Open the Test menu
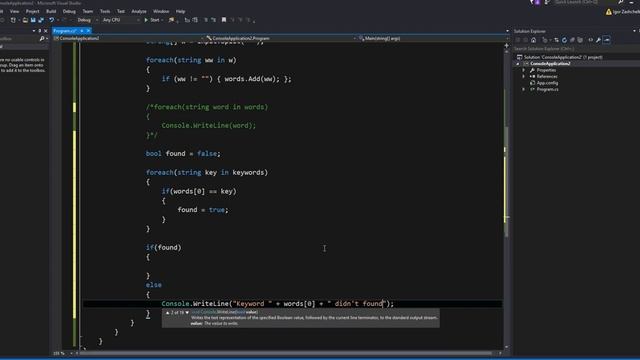Viewport: 640px width, 360px height. pyautogui.click(x=121, y=11)
